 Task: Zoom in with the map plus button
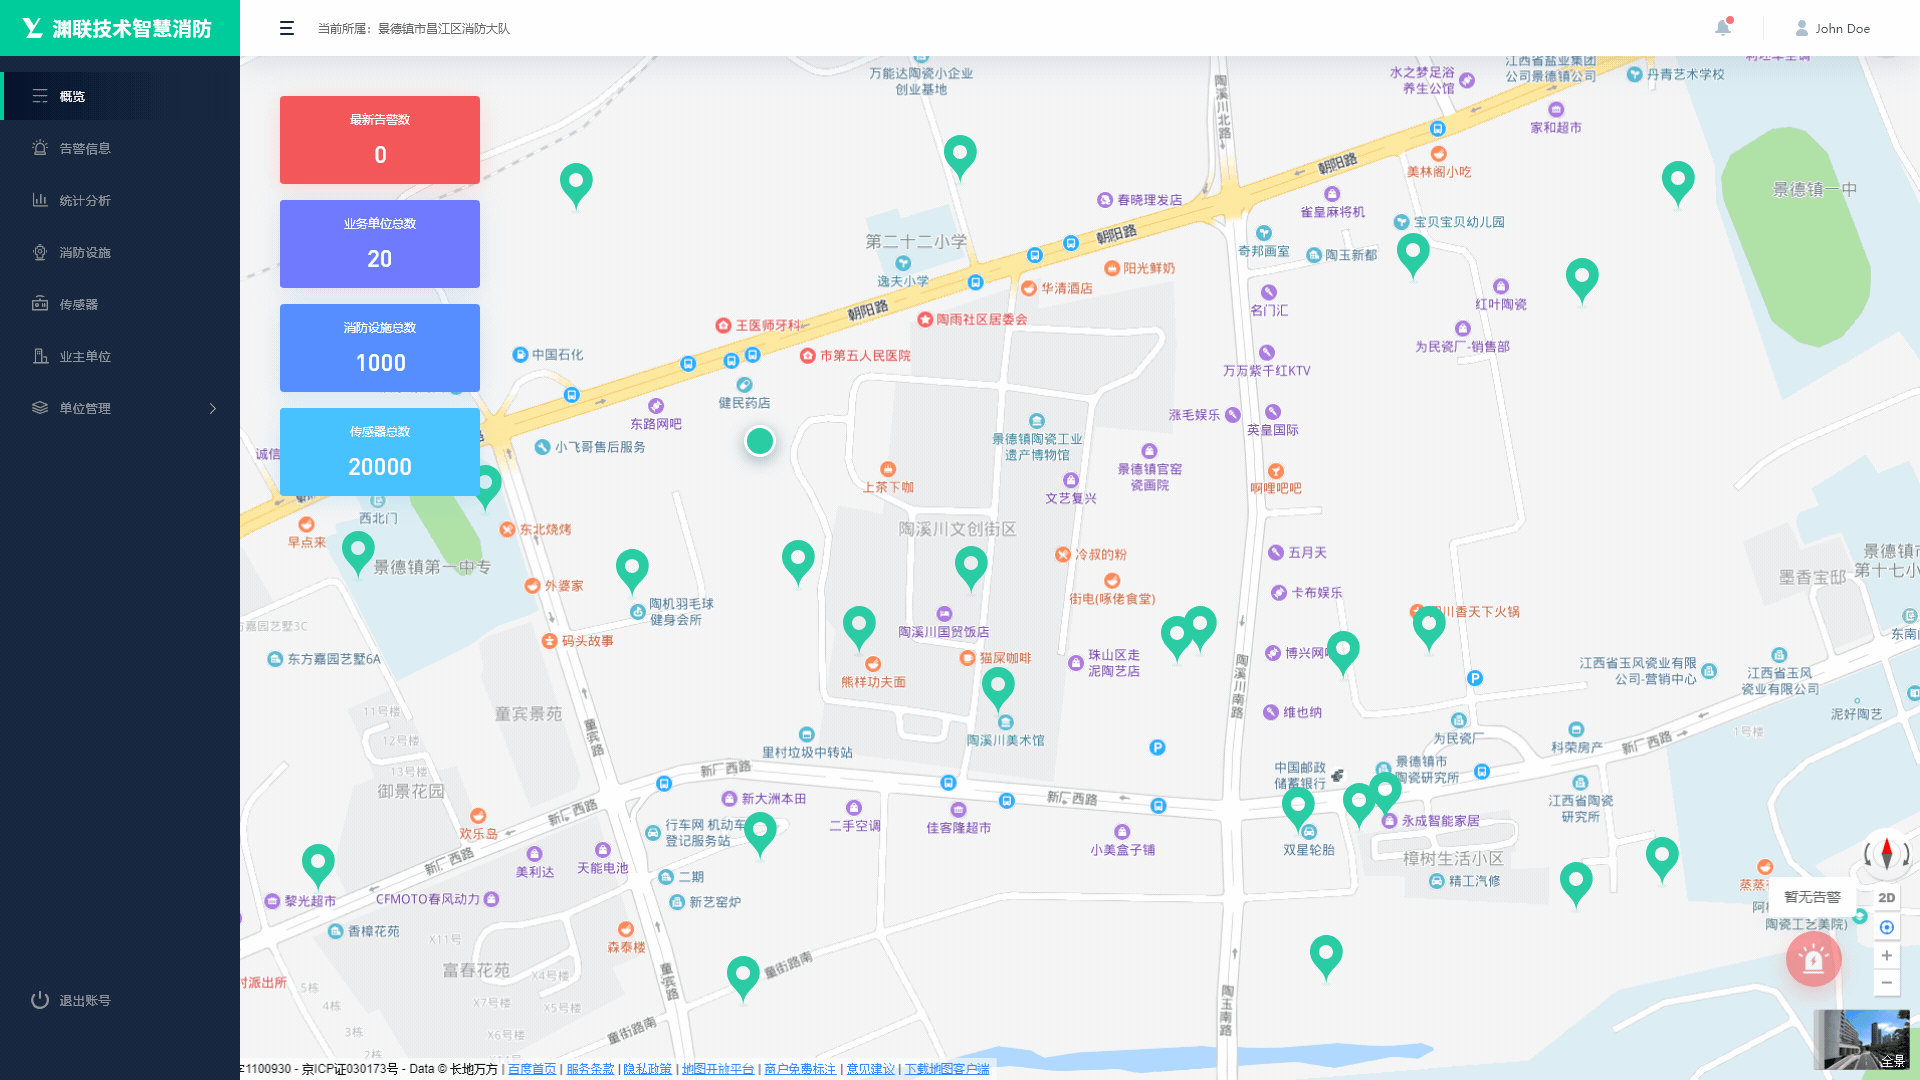point(1886,955)
